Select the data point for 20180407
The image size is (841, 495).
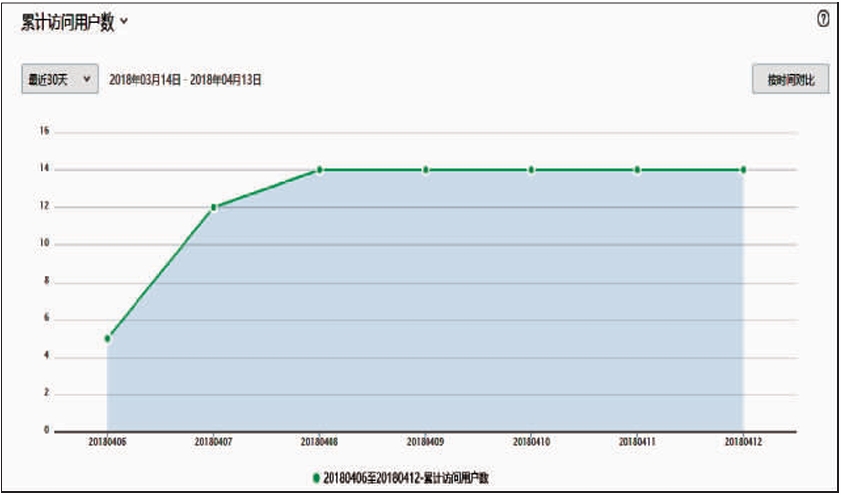tap(213, 207)
